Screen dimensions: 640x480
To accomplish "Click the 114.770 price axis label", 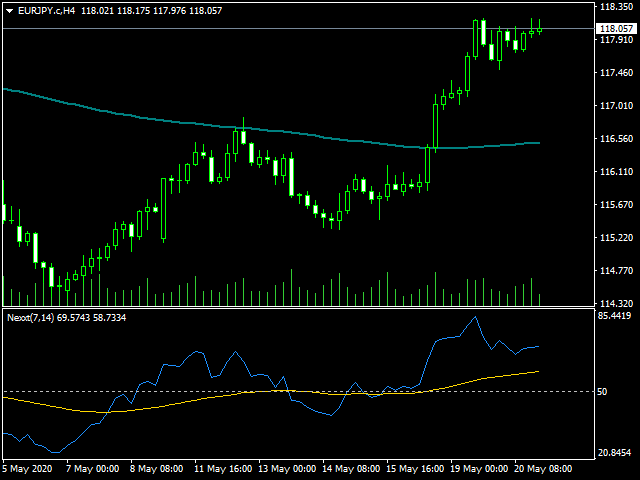I will tap(616, 271).
